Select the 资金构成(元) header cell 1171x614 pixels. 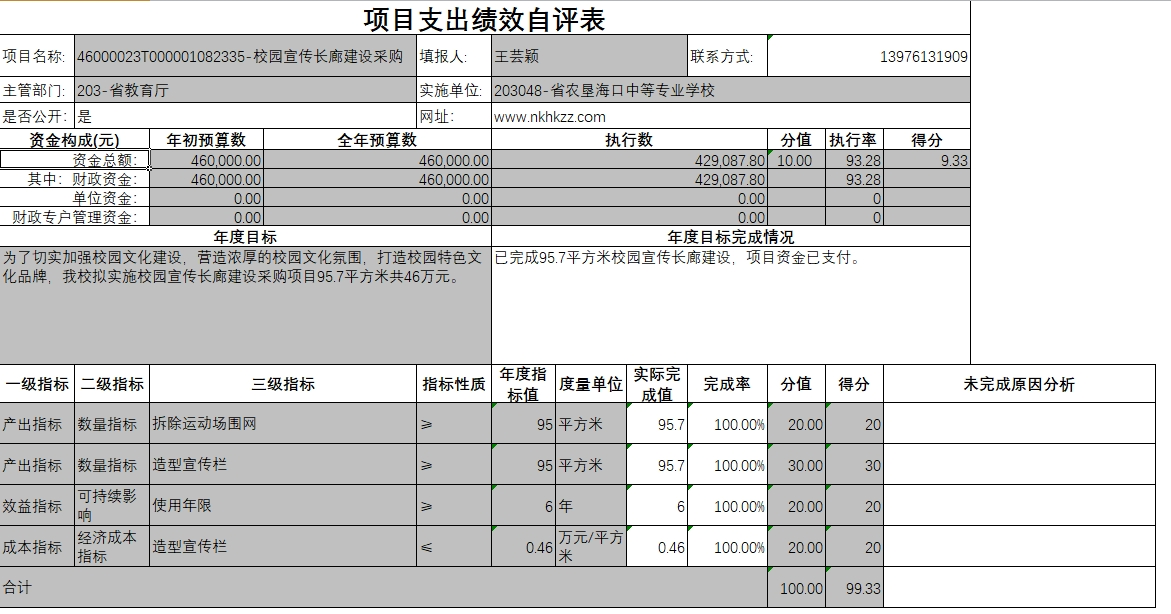click(x=75, y=140)
